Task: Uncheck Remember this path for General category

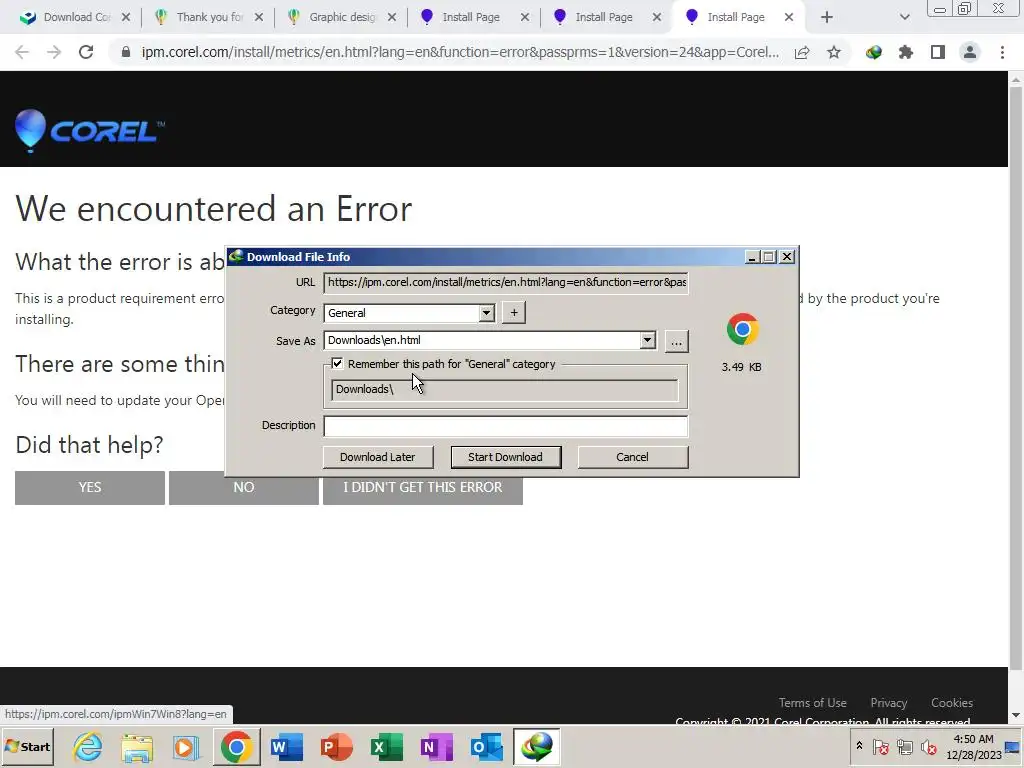Action: (337, 364)
